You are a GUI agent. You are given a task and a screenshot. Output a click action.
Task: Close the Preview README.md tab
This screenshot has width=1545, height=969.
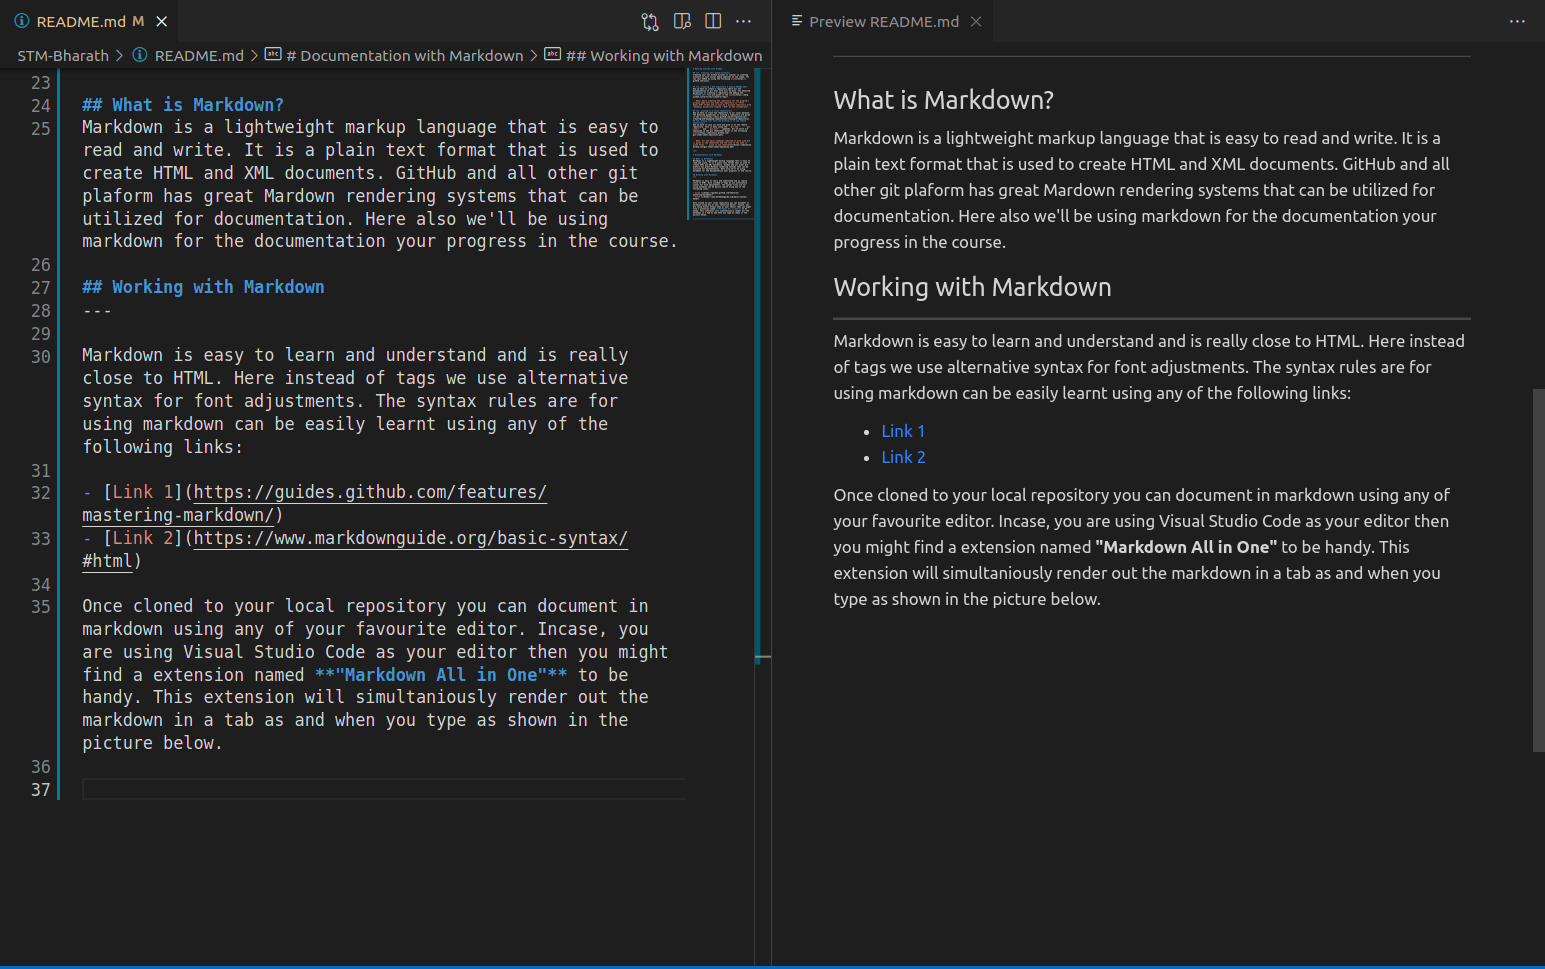tap(976, 21)
